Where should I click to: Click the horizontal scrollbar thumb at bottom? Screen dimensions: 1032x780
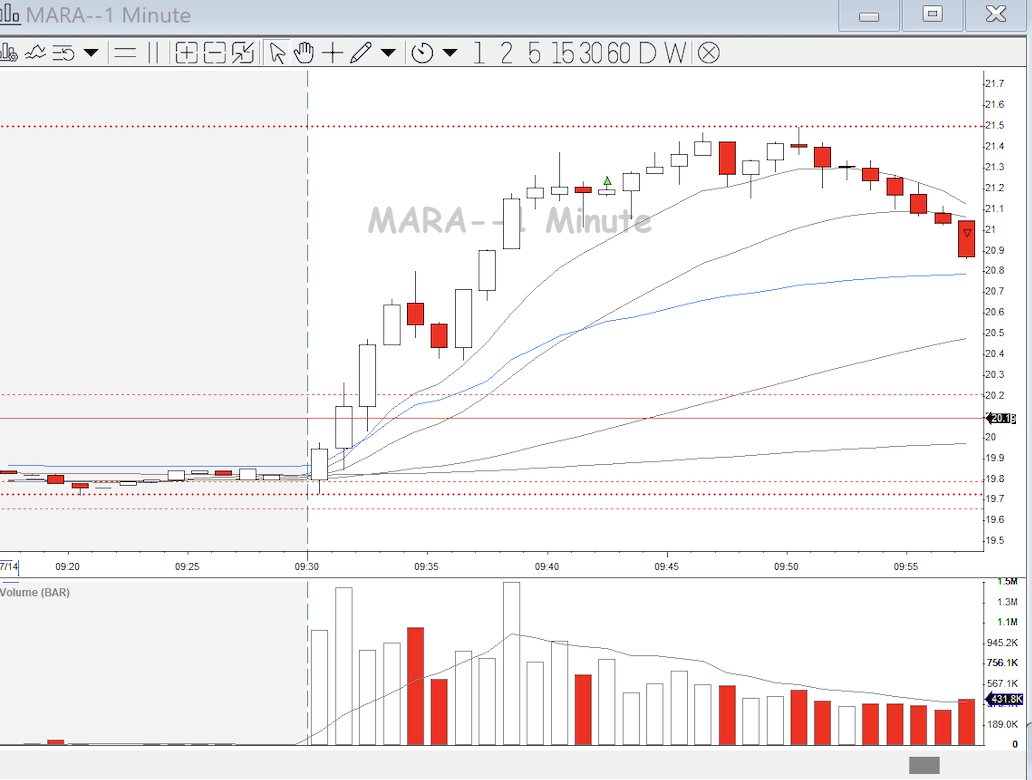click(924, 766)
